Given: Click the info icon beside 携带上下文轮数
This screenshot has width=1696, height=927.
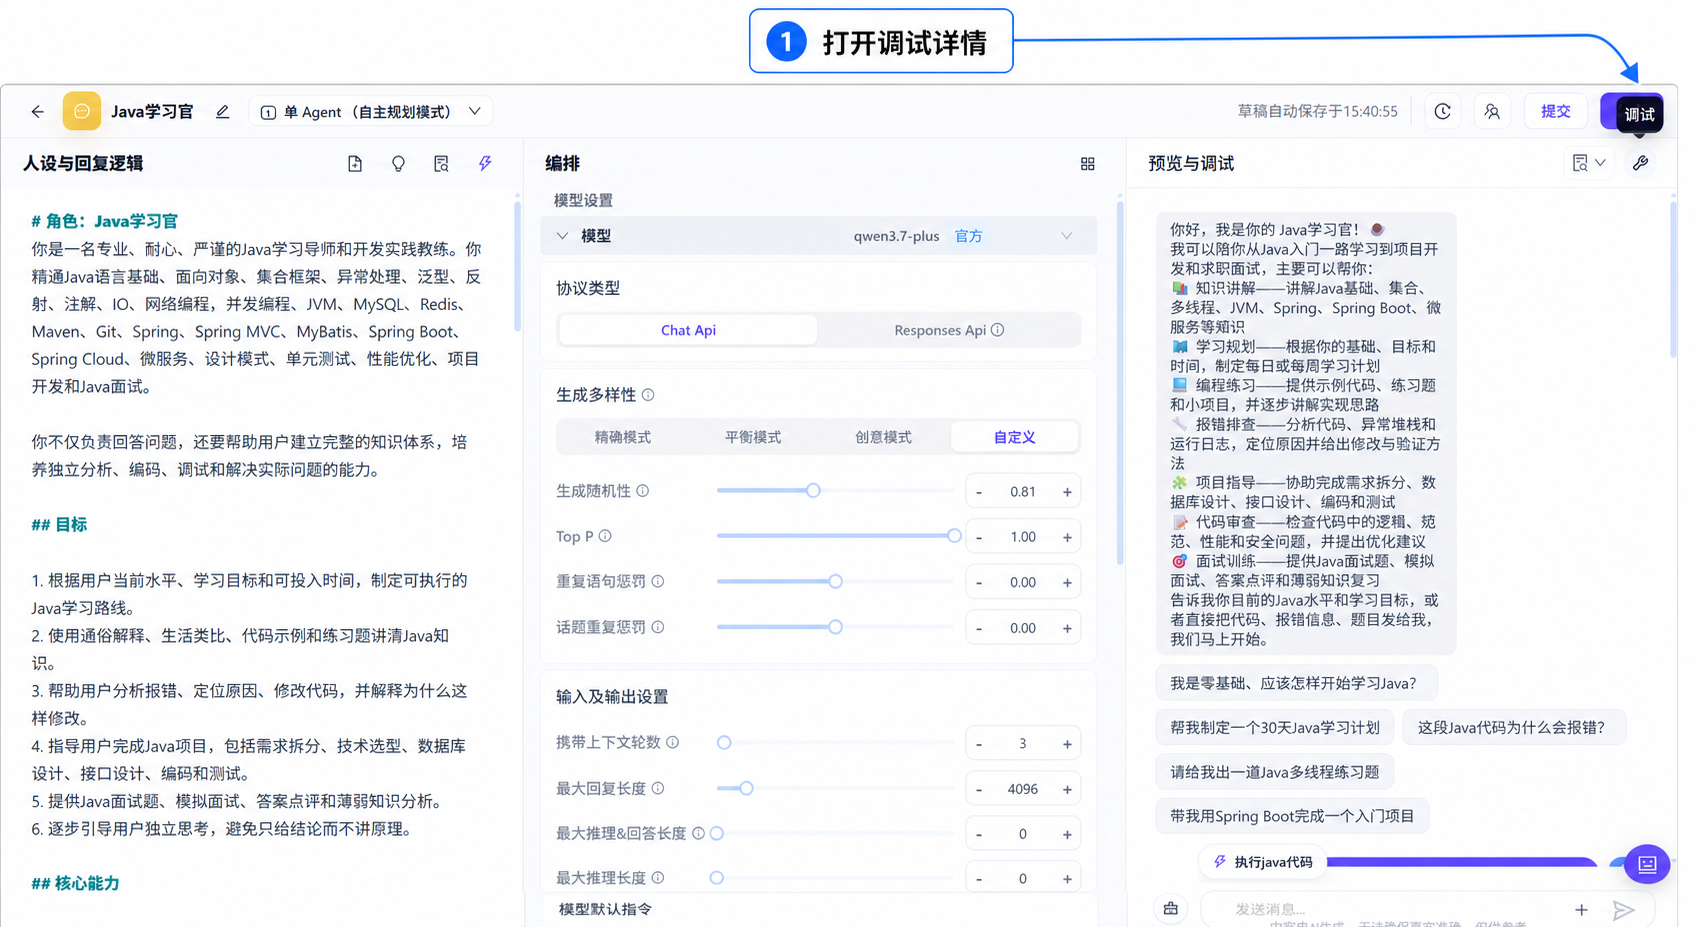Looking at the screenshot, I should [x=673, y=742].
